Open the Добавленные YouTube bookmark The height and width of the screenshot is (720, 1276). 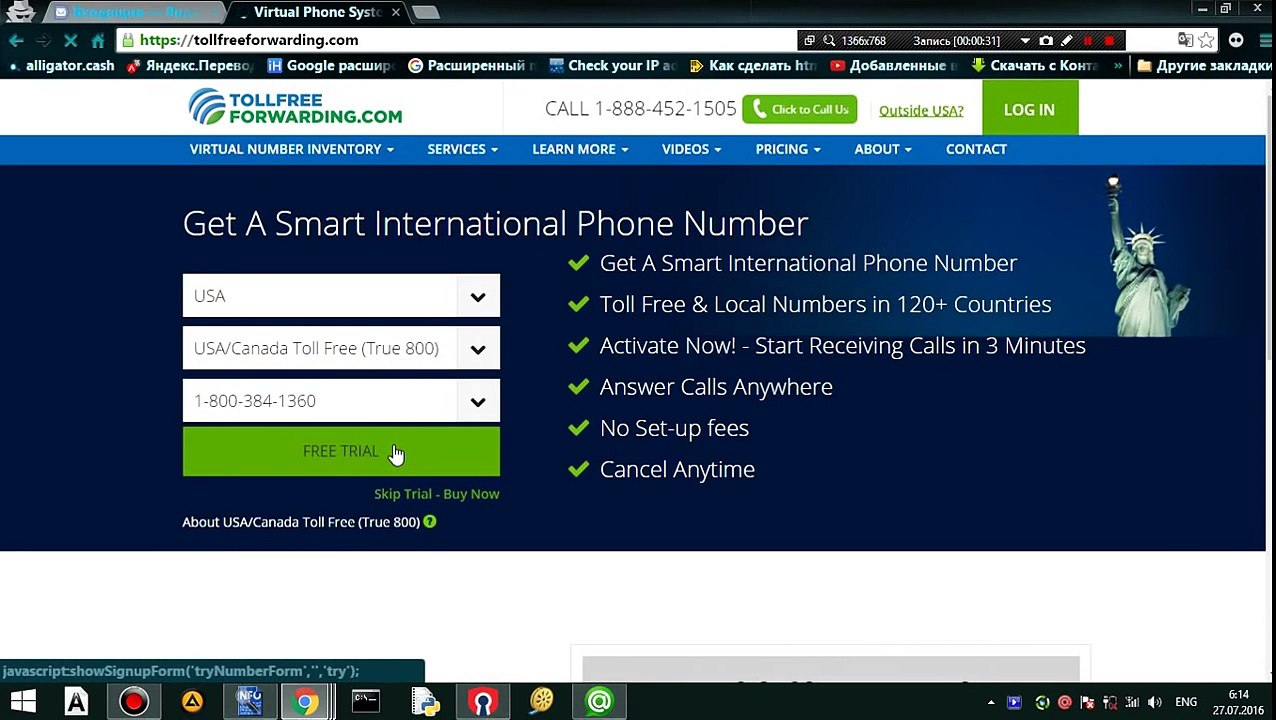point(894,65)
